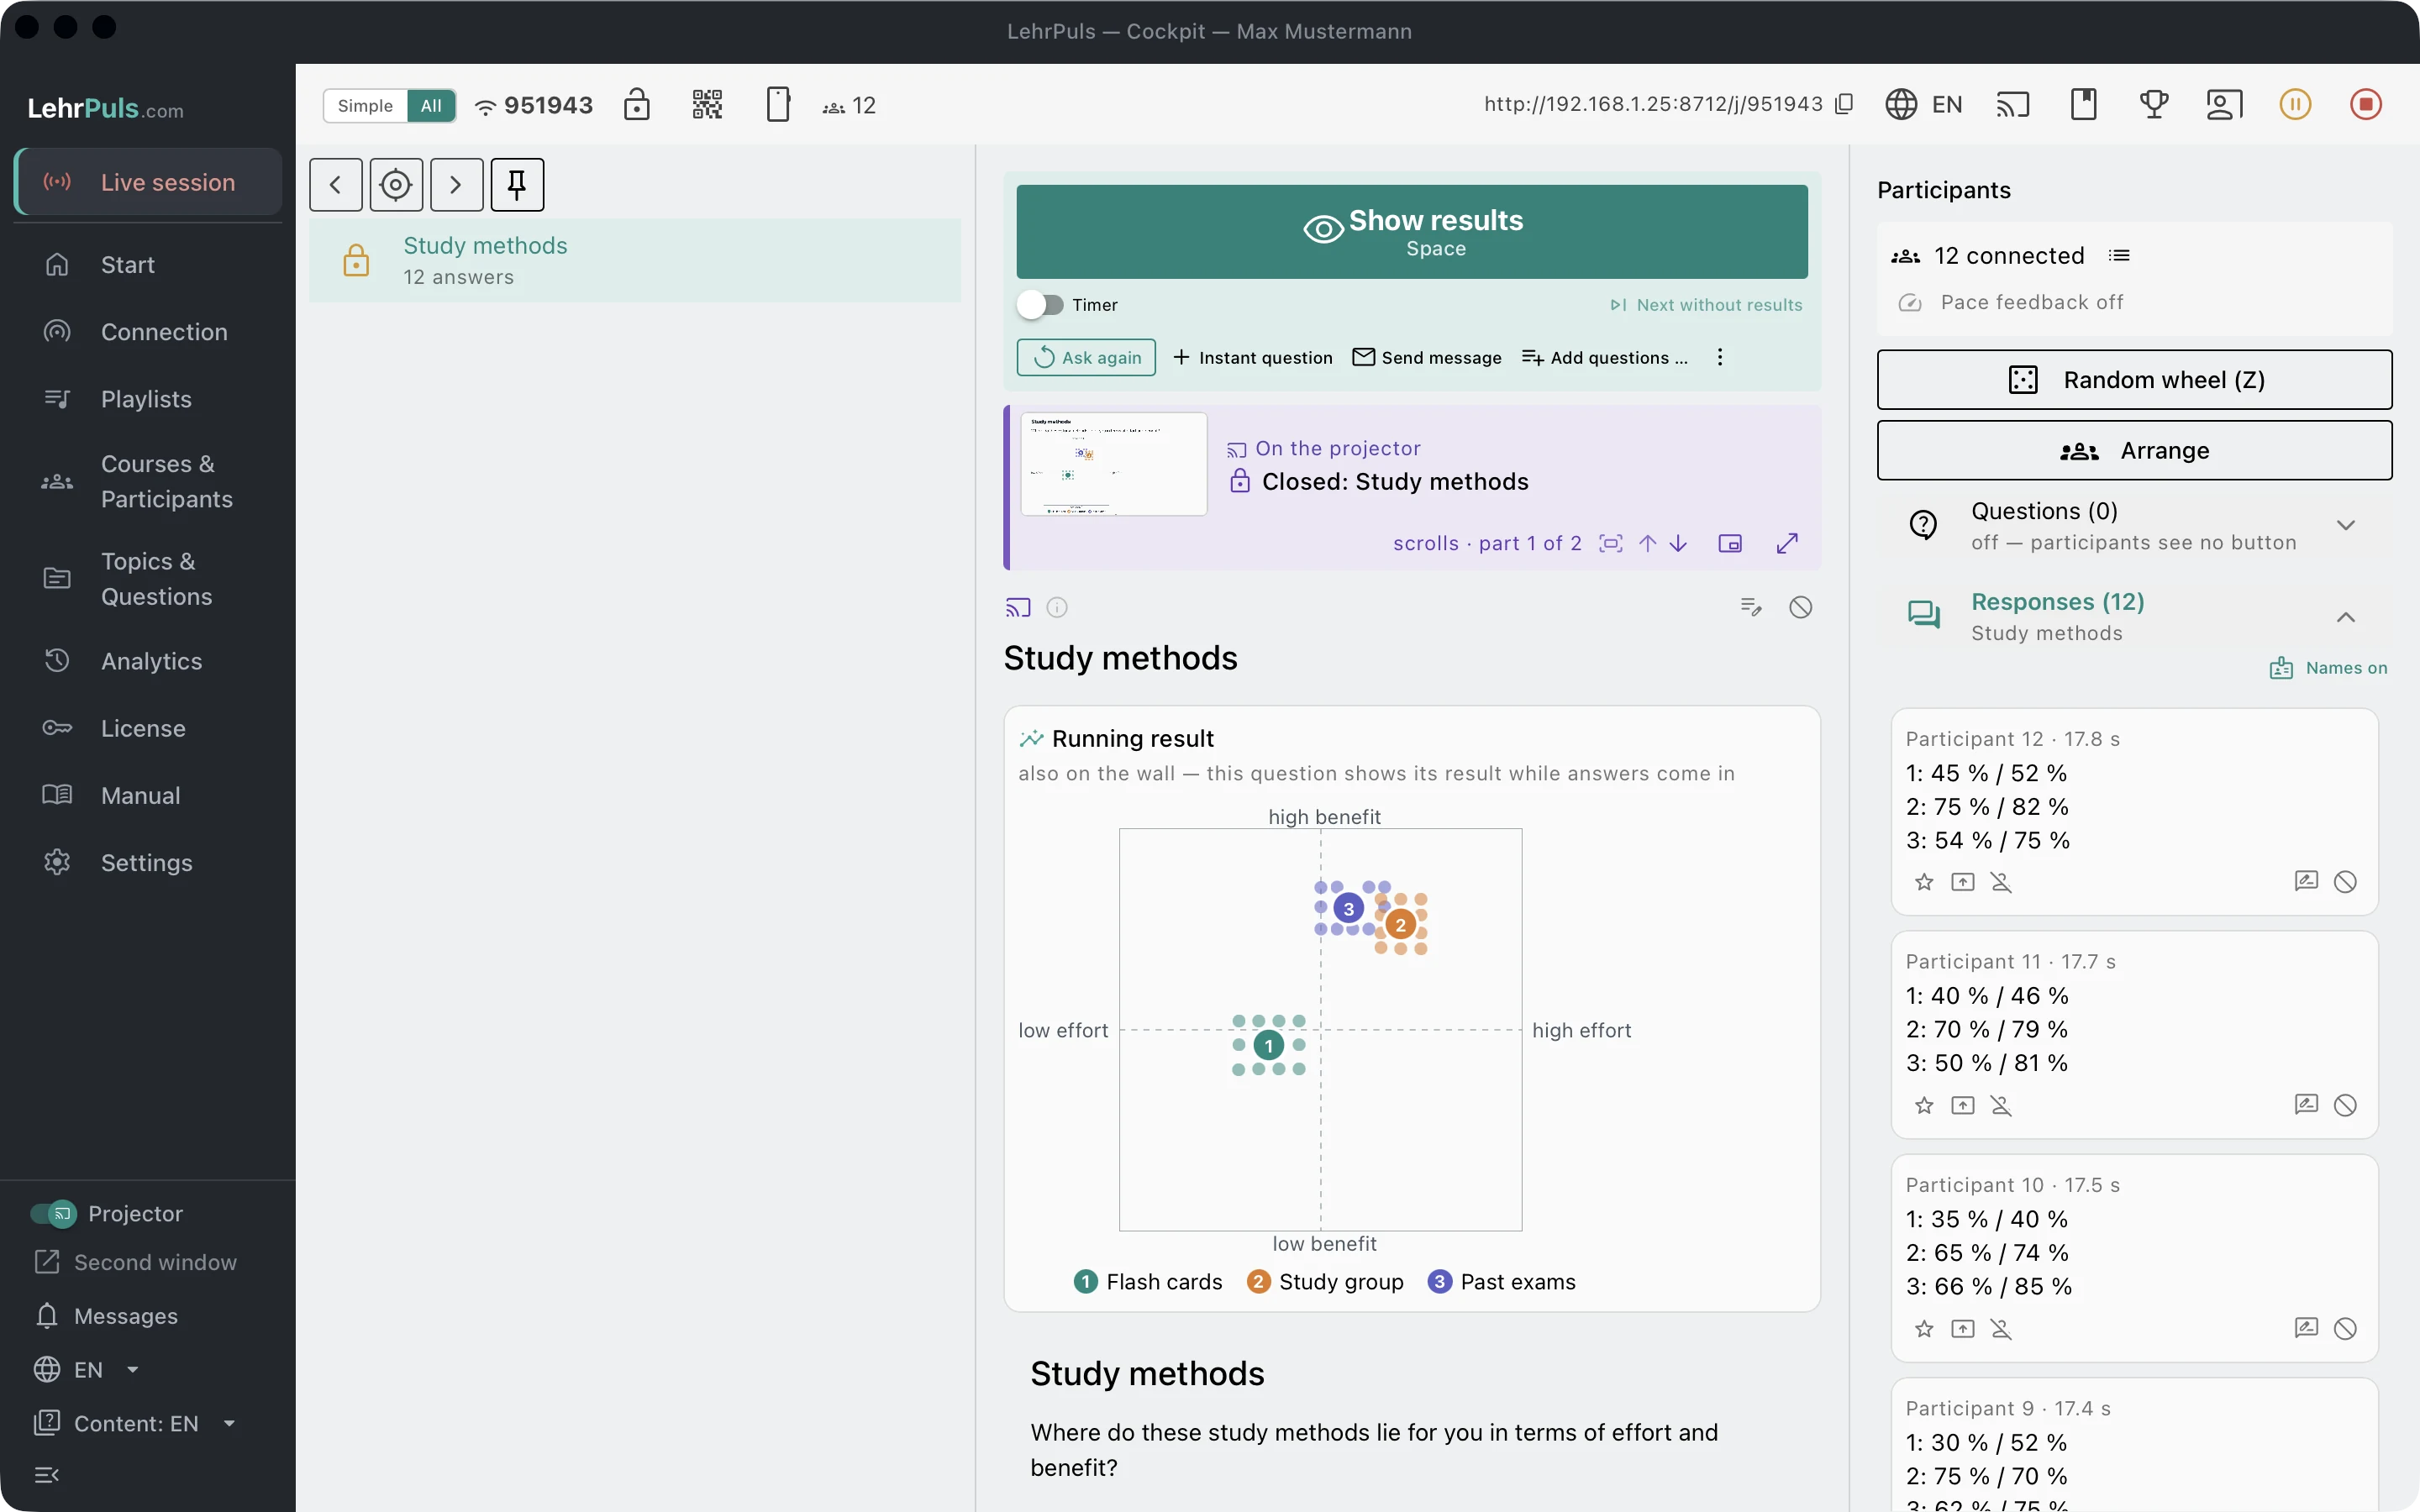The image size is (2420, 1512).
Task: Block Participant 11's response
Action: pyautogui.click(x=2345, y=1105)
